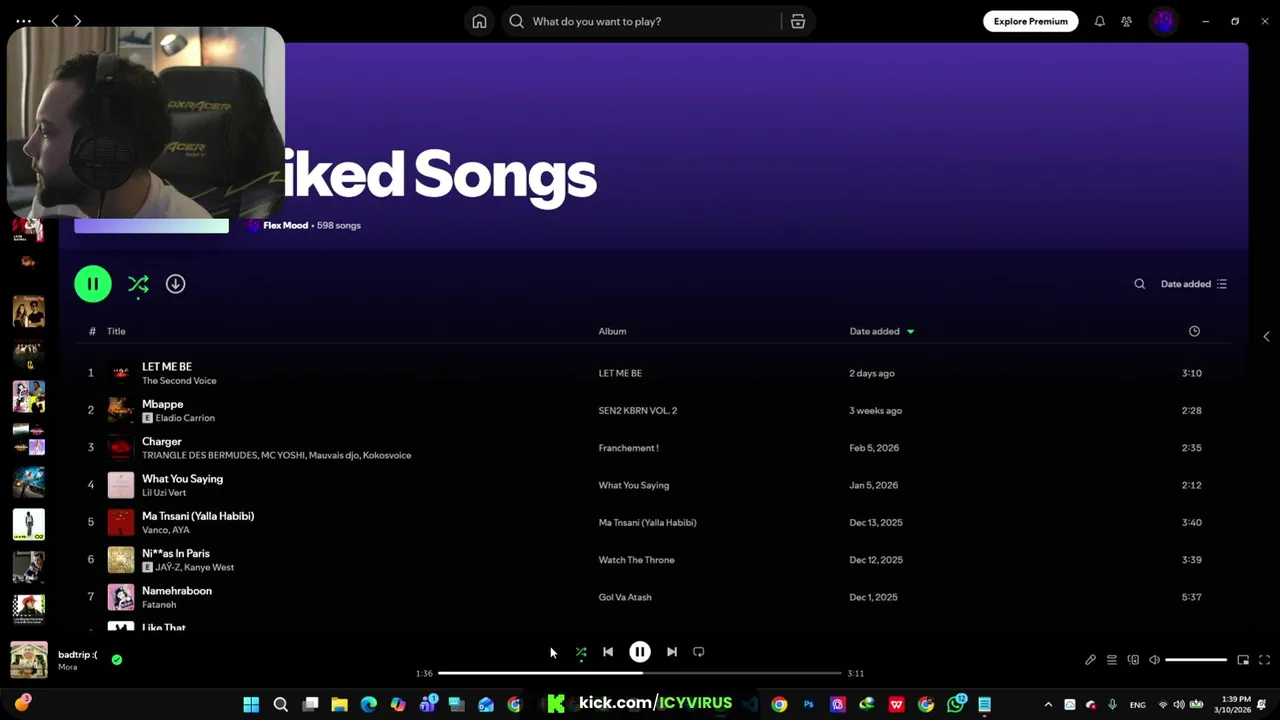Sort by duration clock icon header
Viewport: 1280px width, 720px height.
[1194, 331]
